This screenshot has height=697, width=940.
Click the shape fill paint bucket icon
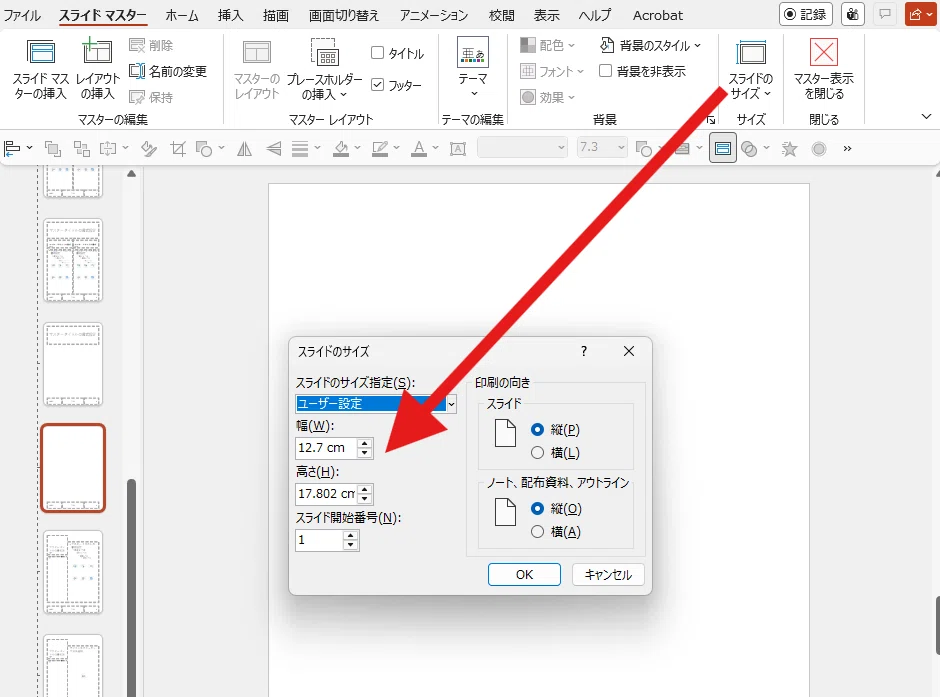[x=341, y=148]
